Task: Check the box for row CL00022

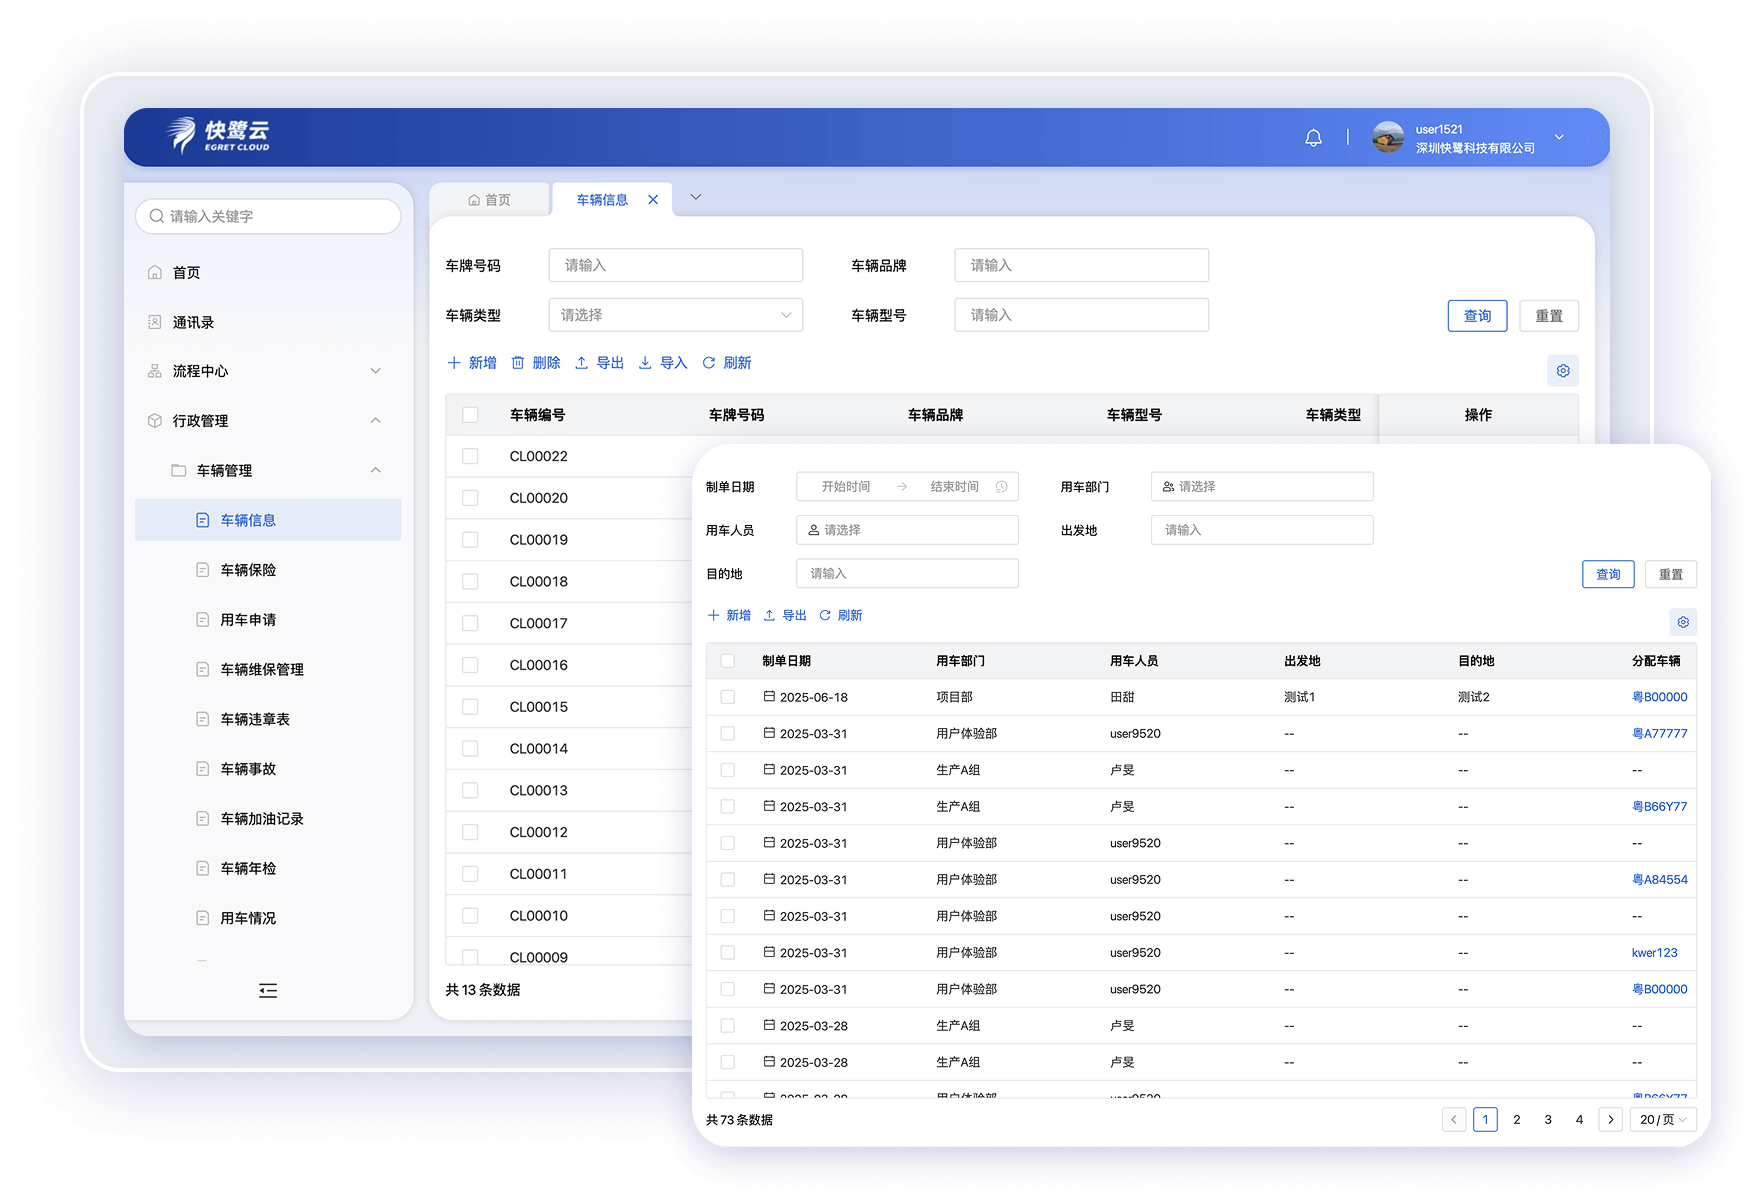Action: click(x=470, y=456)
